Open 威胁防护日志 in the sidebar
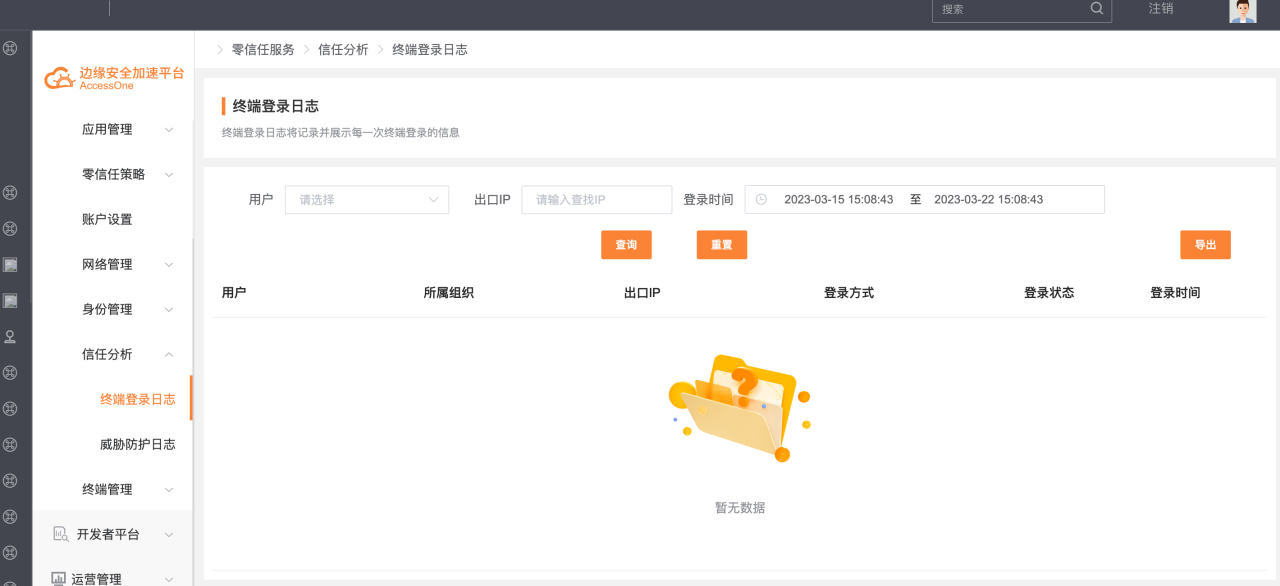 click(x=138, y=445)
